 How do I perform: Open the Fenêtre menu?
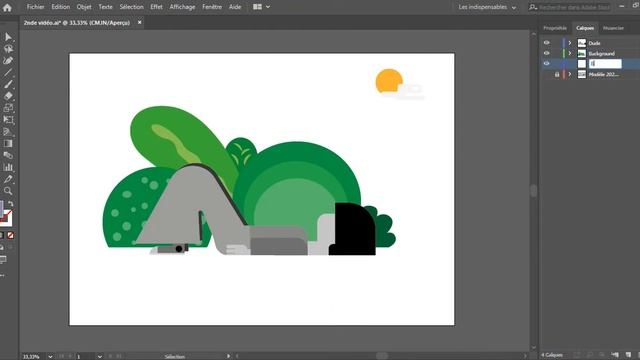[x=212, y=7]
